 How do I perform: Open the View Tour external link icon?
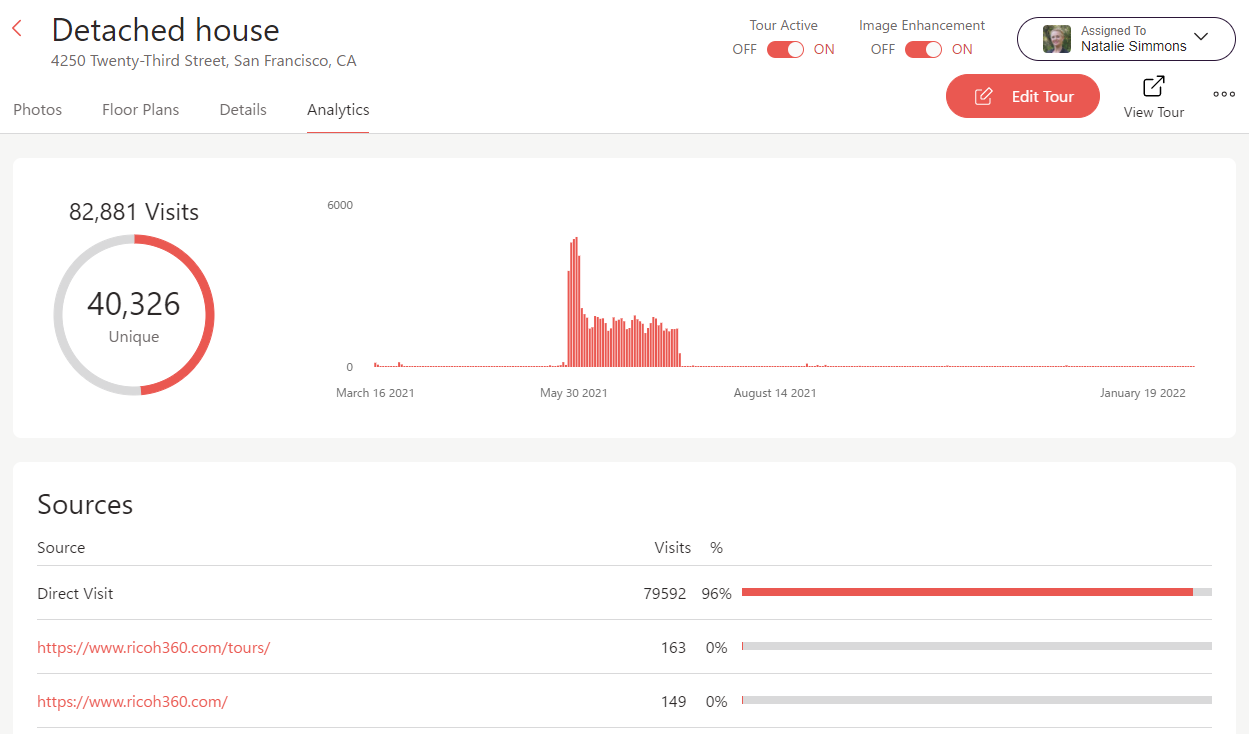1153,87
